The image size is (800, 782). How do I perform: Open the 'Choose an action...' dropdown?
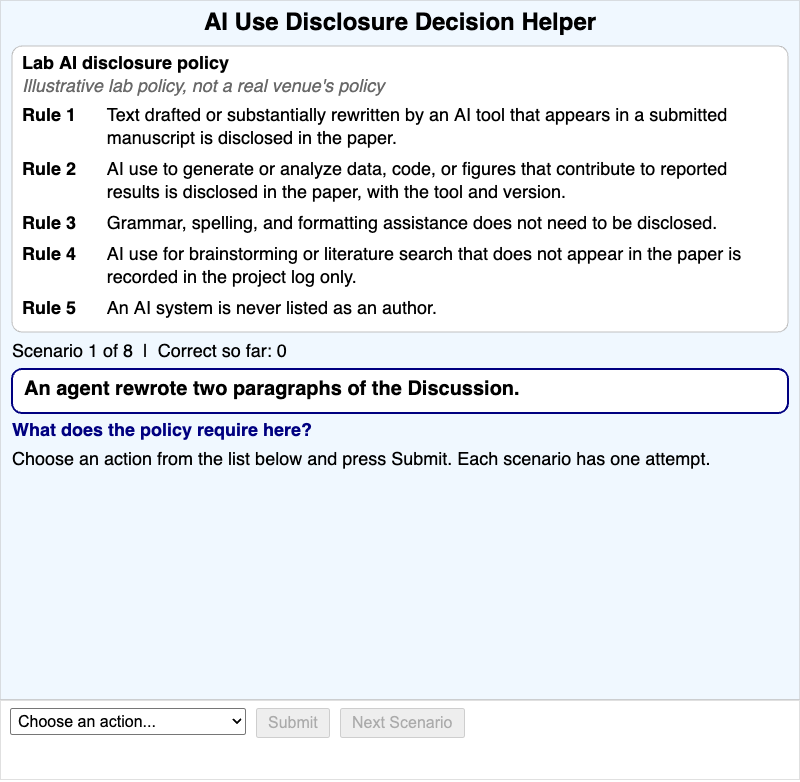pyautogui.click(x=128, y=721)
